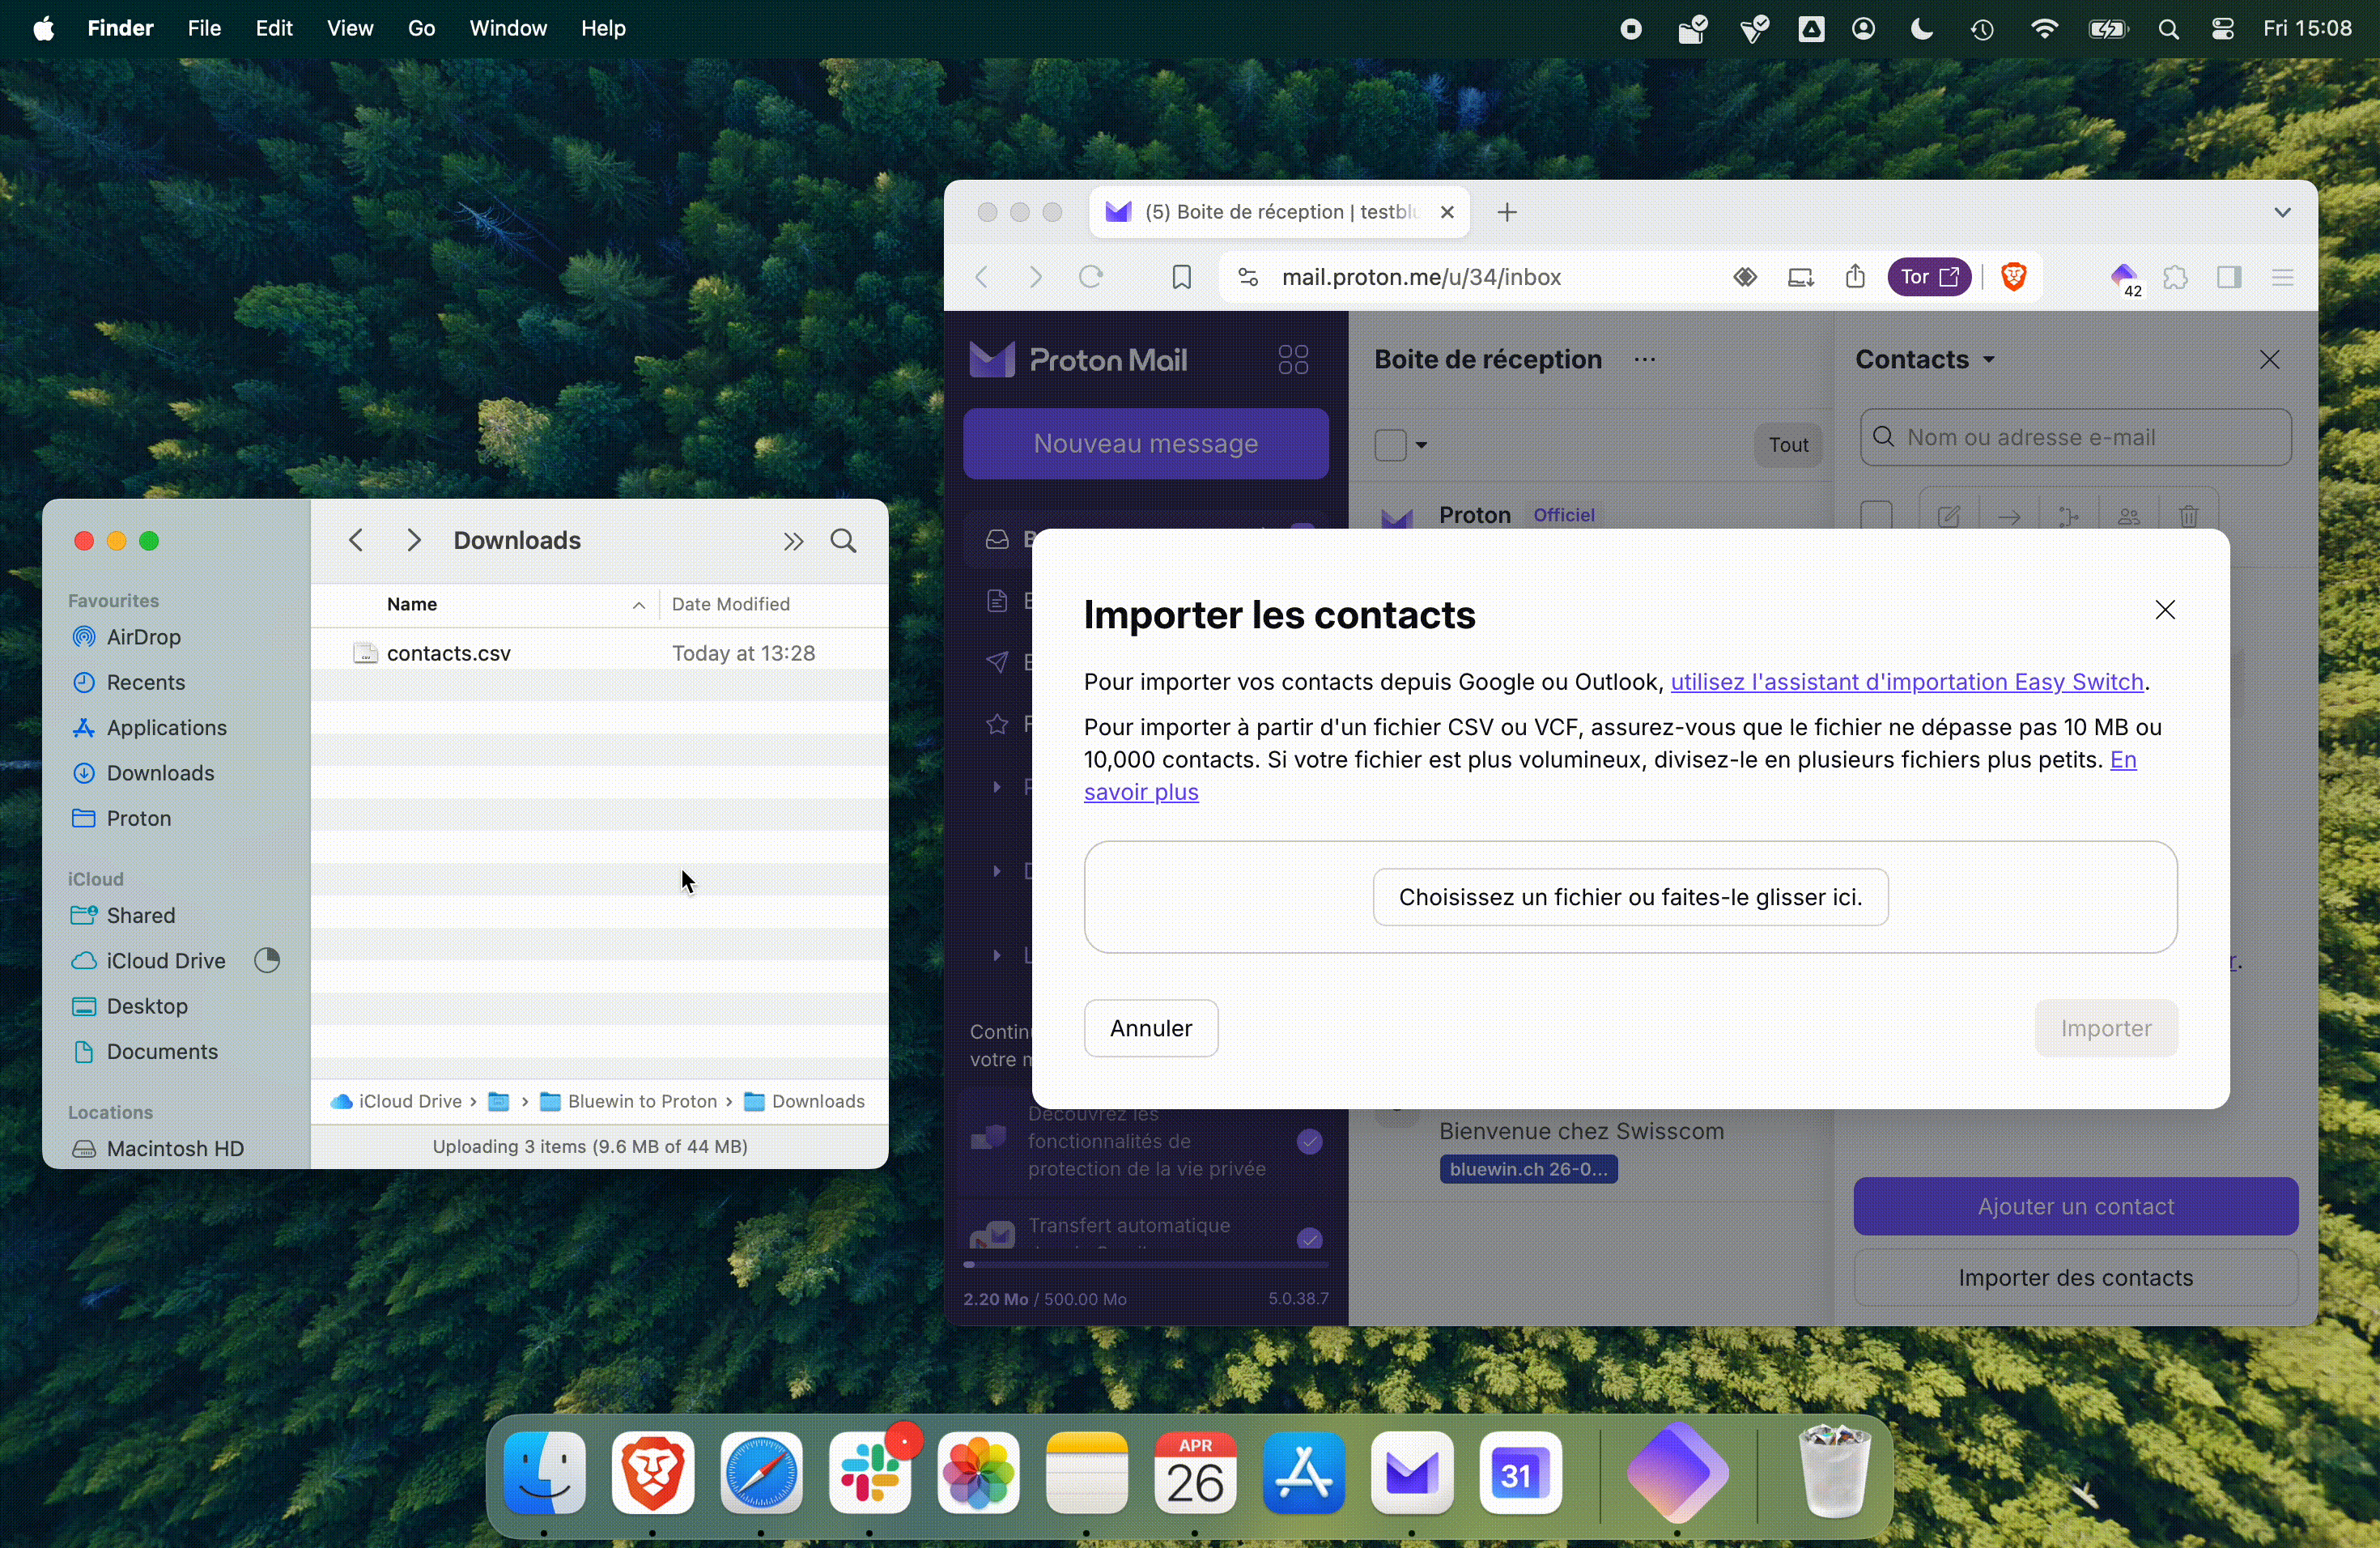The image size is (2380, 1548).
Task: Follow the En savoir plus link
Action: (x=1141, y=792)
